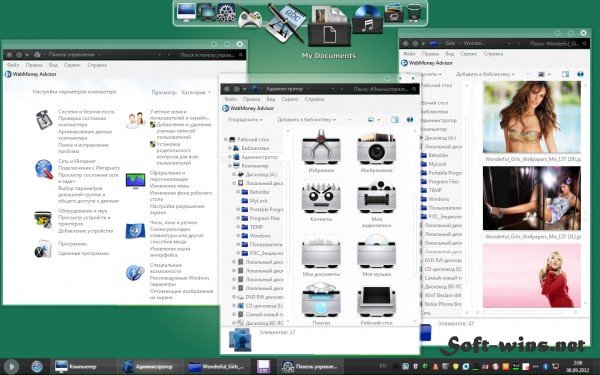Open the recycle bin dock icon

(414, 12)
